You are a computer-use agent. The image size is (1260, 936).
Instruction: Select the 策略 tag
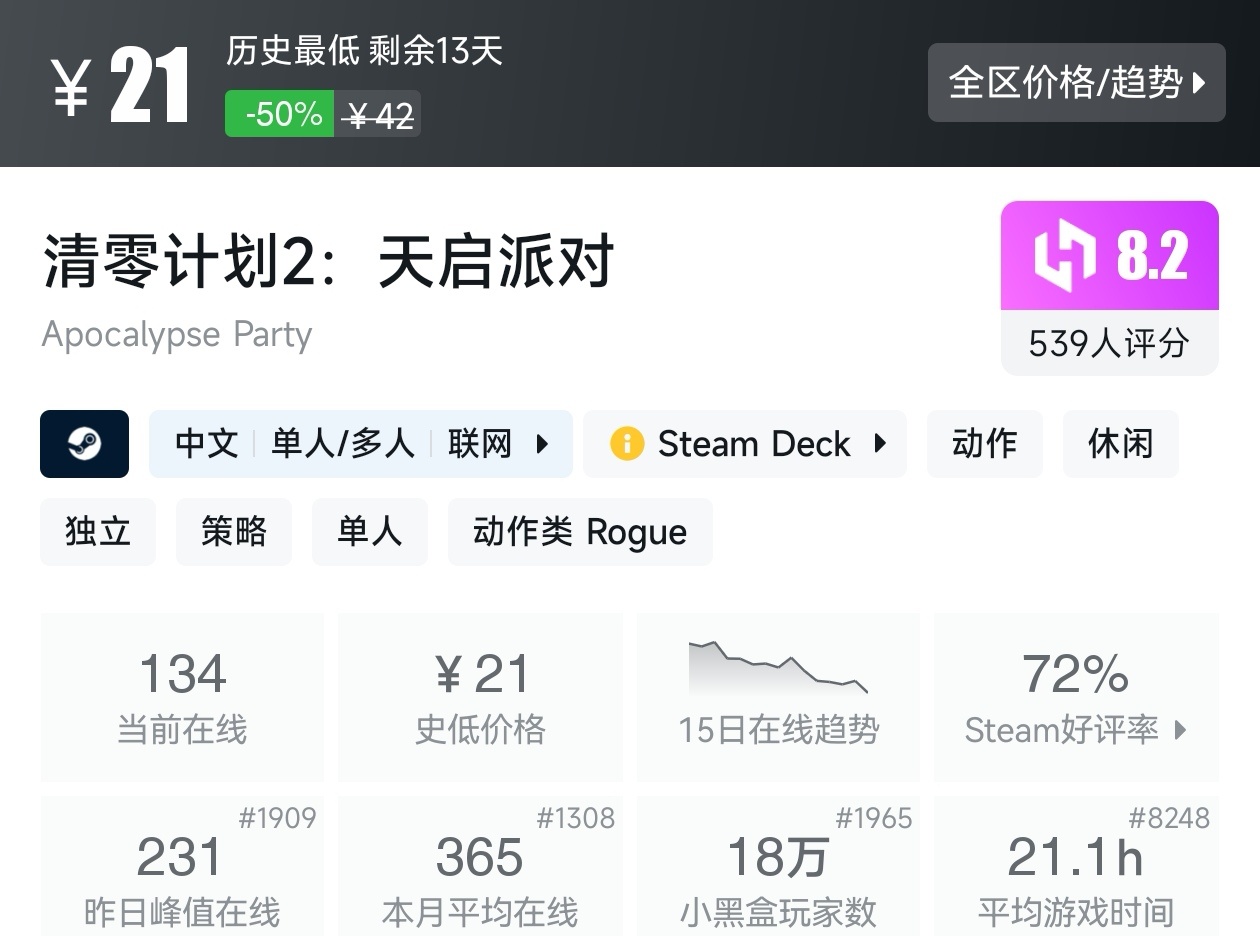tap(234, 531)
